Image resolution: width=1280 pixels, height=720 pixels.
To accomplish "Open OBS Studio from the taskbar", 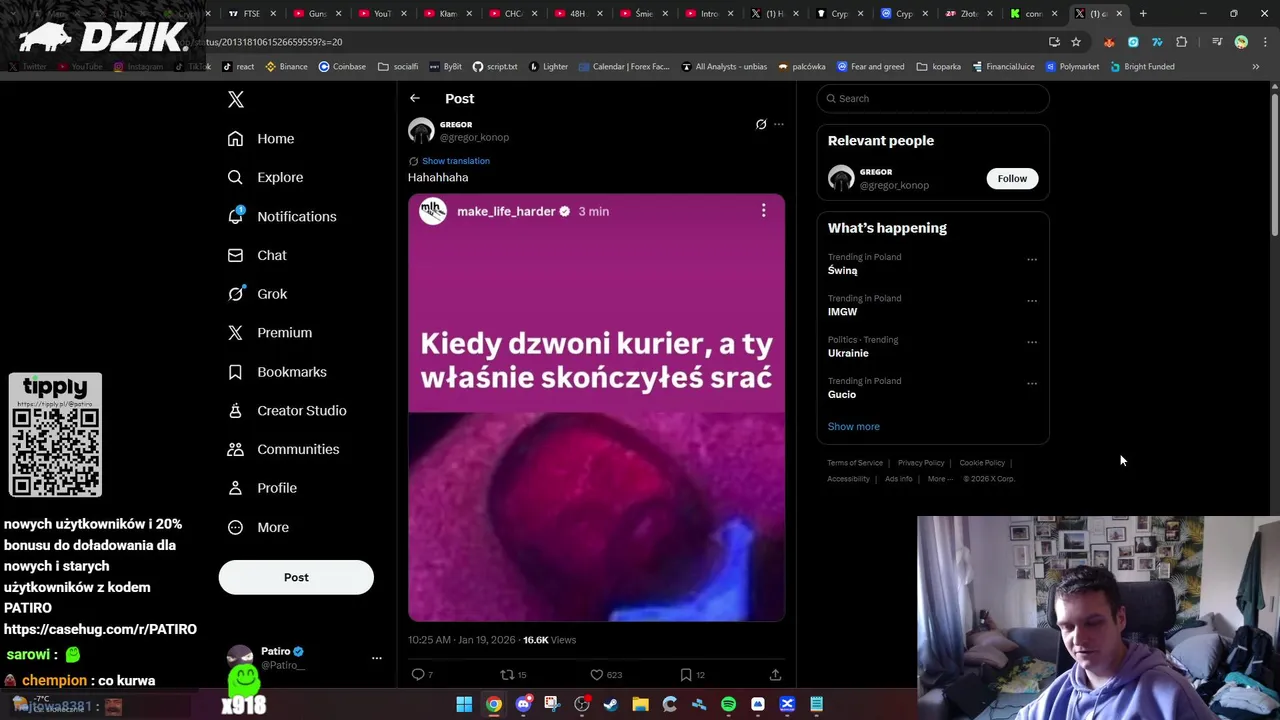I will tap(582, 705).
